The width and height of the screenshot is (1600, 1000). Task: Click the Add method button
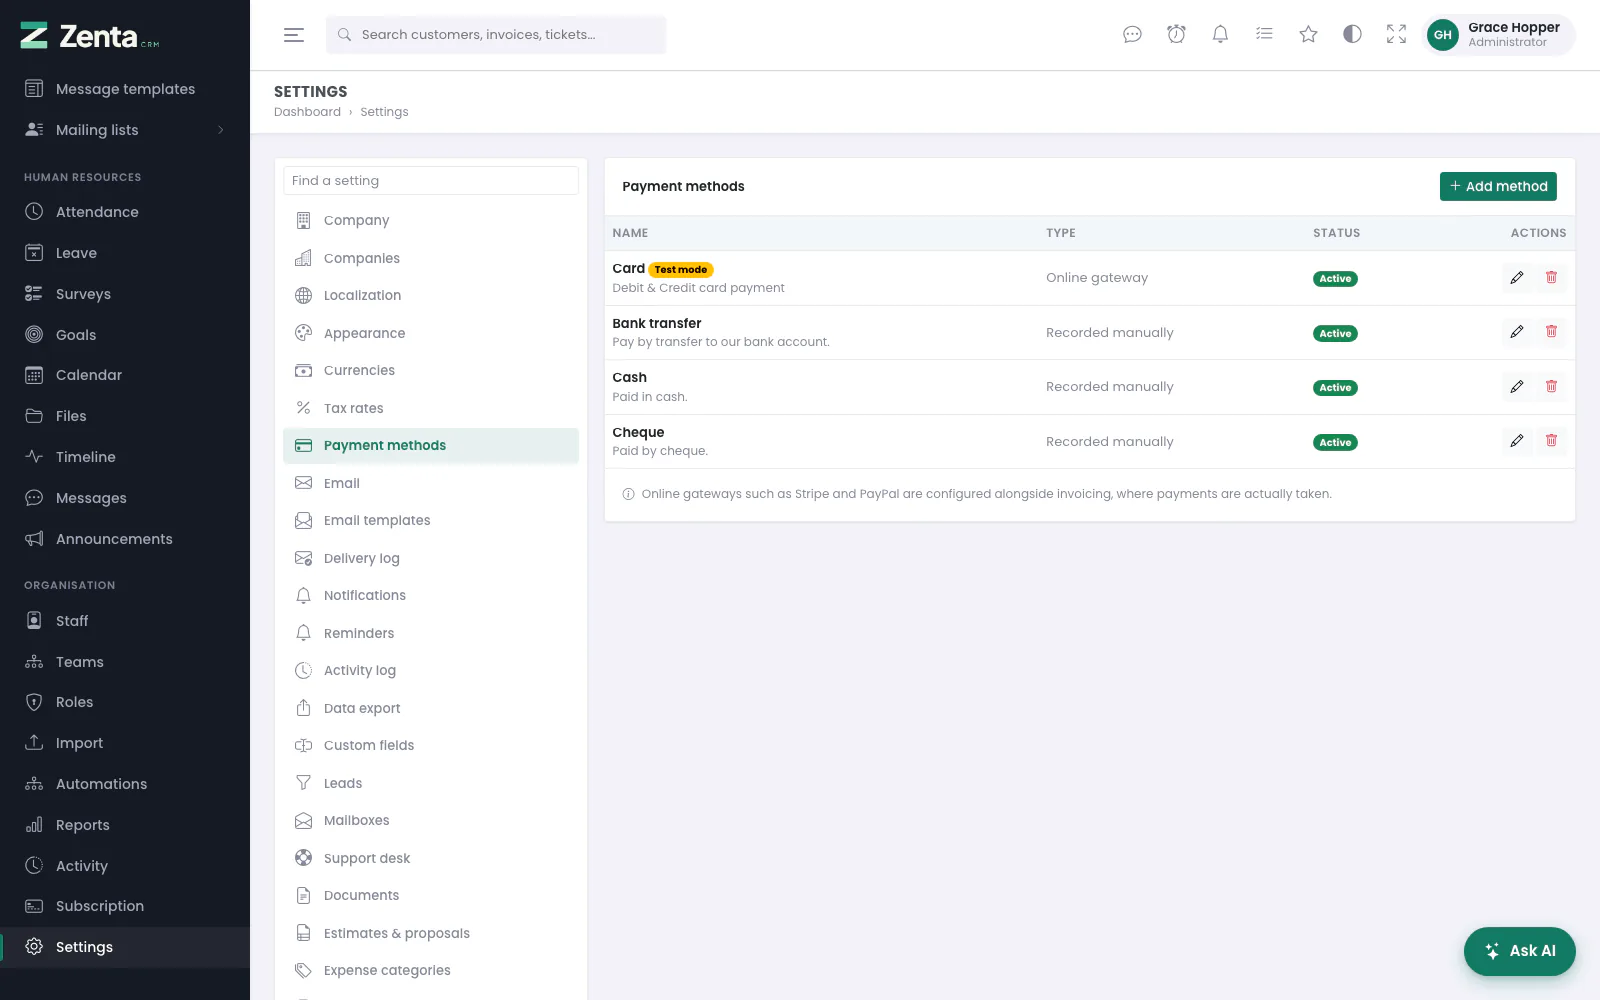coord(1498,186)
